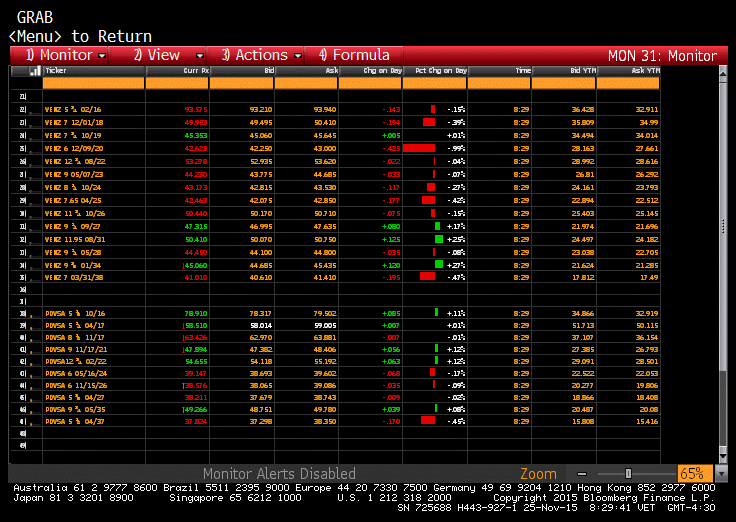
Task: Click Ask YTM value 15.416
Action: tap(647, 422)
